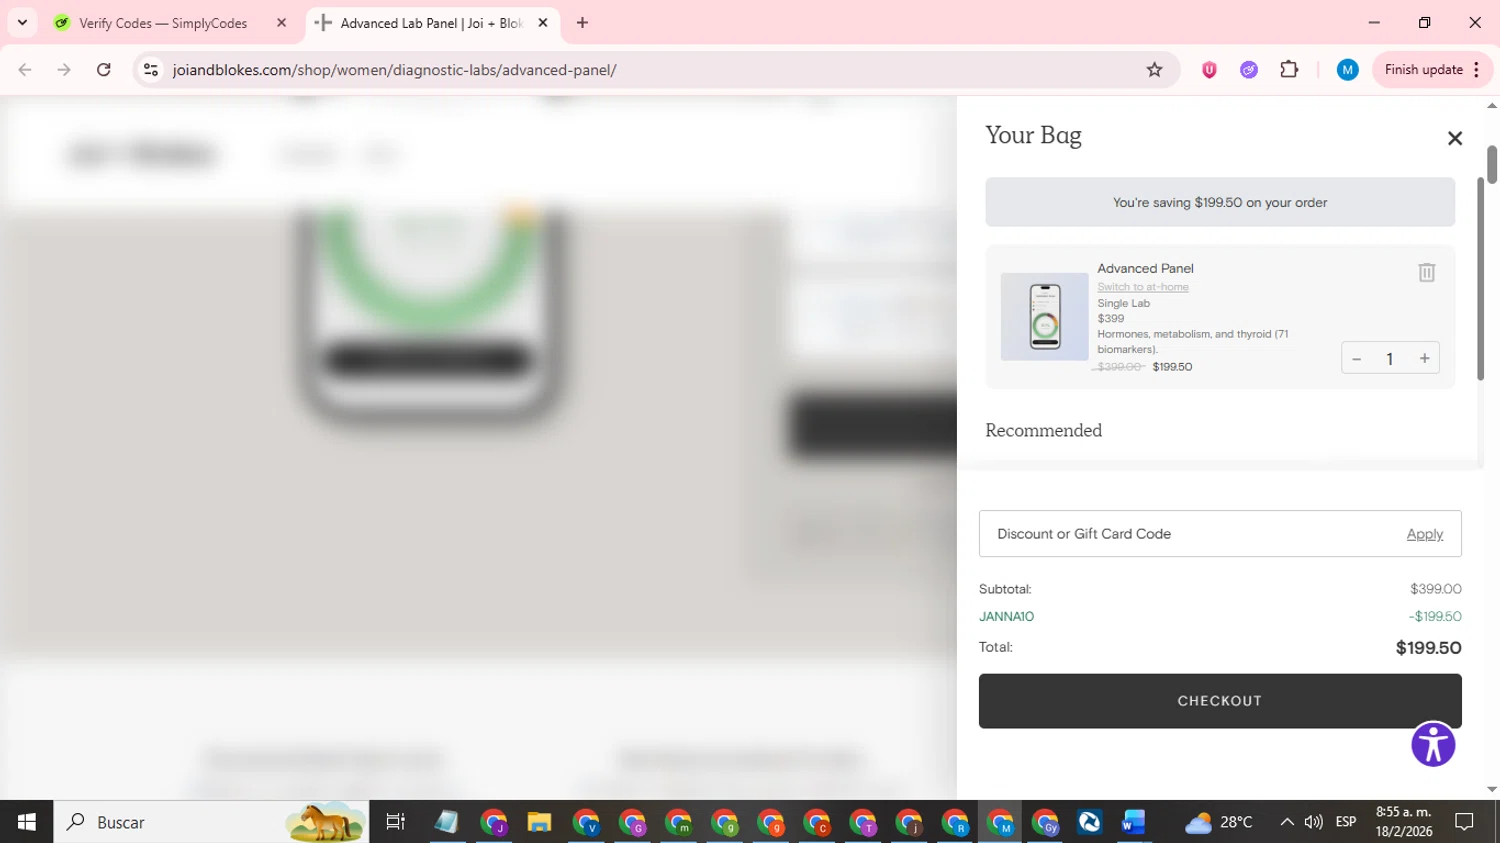
Task: View site information icon in address bar
Action: tap(151, 70)
